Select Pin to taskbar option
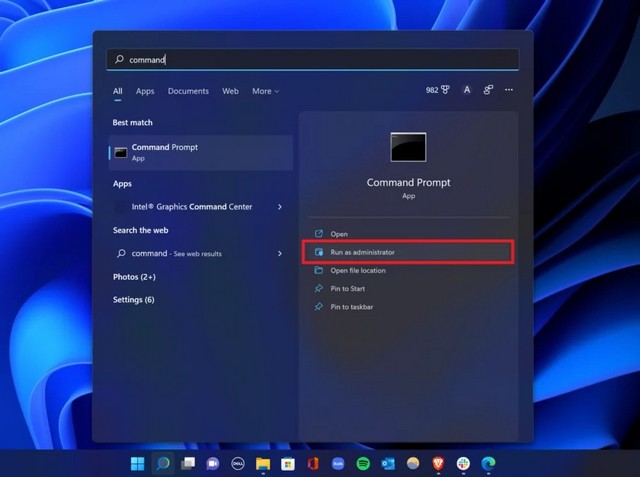 click(x=351, y=307)
